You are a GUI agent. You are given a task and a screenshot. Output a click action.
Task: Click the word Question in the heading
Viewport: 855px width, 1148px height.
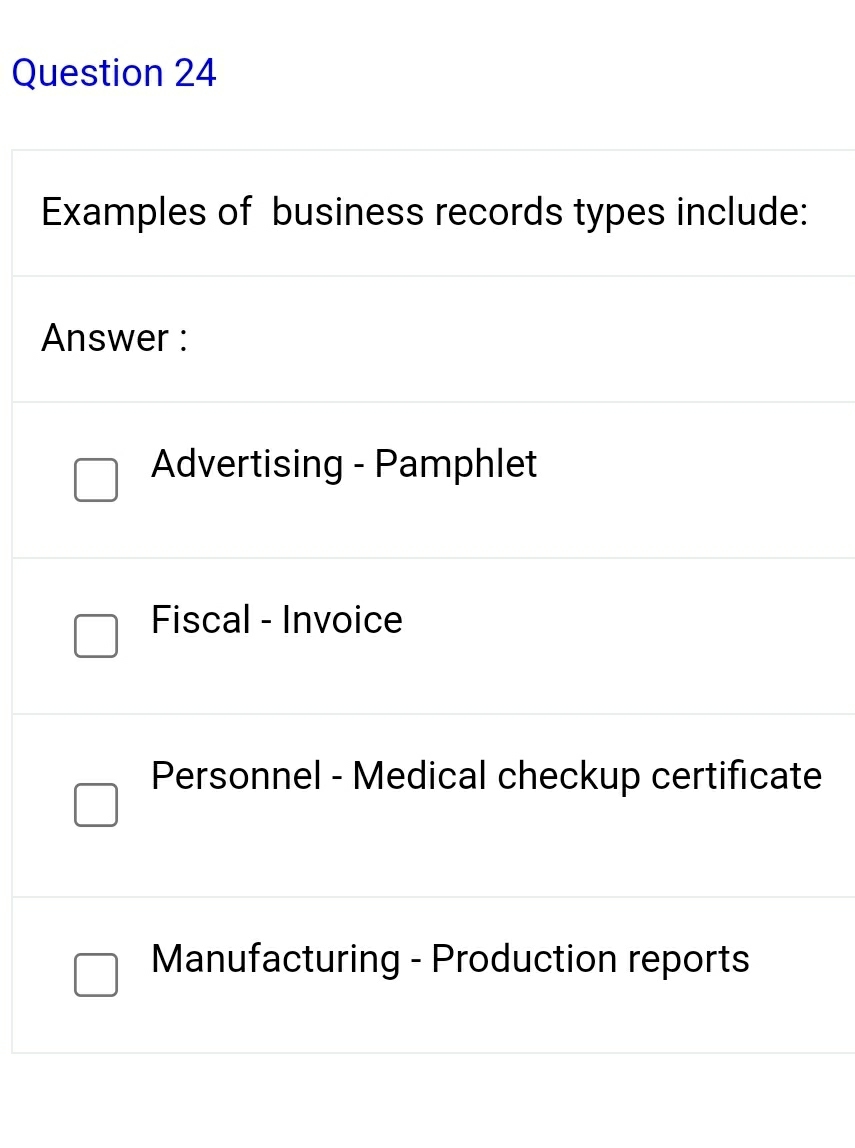[x=87, y=73]
